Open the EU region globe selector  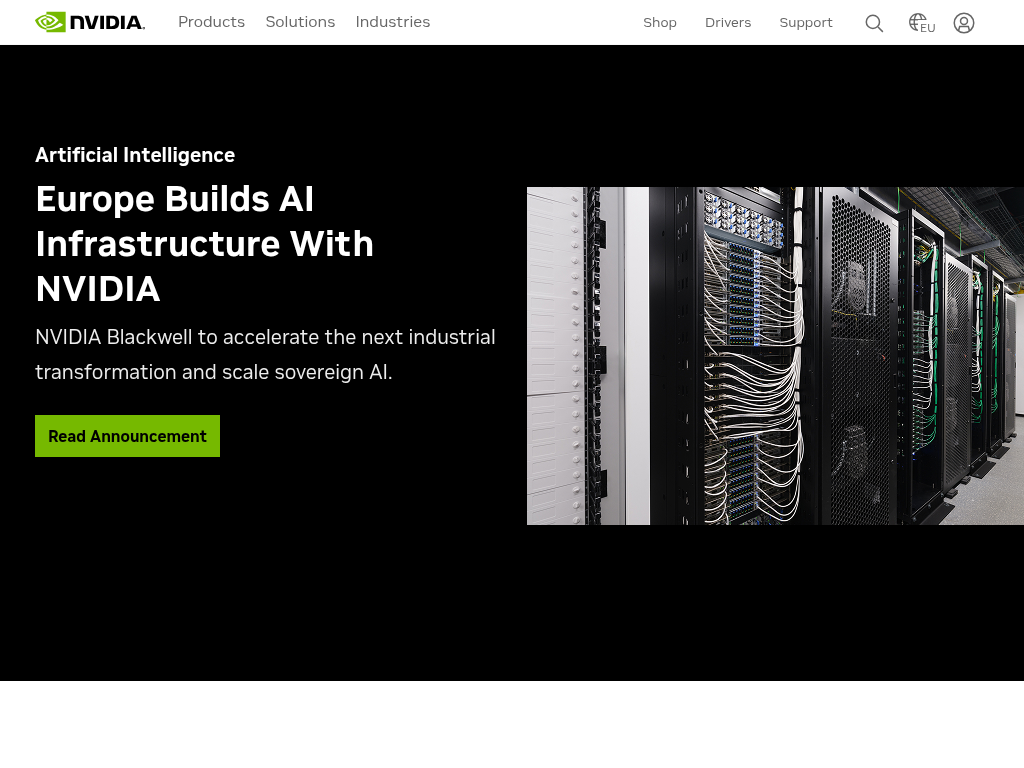tap(921, 24)
